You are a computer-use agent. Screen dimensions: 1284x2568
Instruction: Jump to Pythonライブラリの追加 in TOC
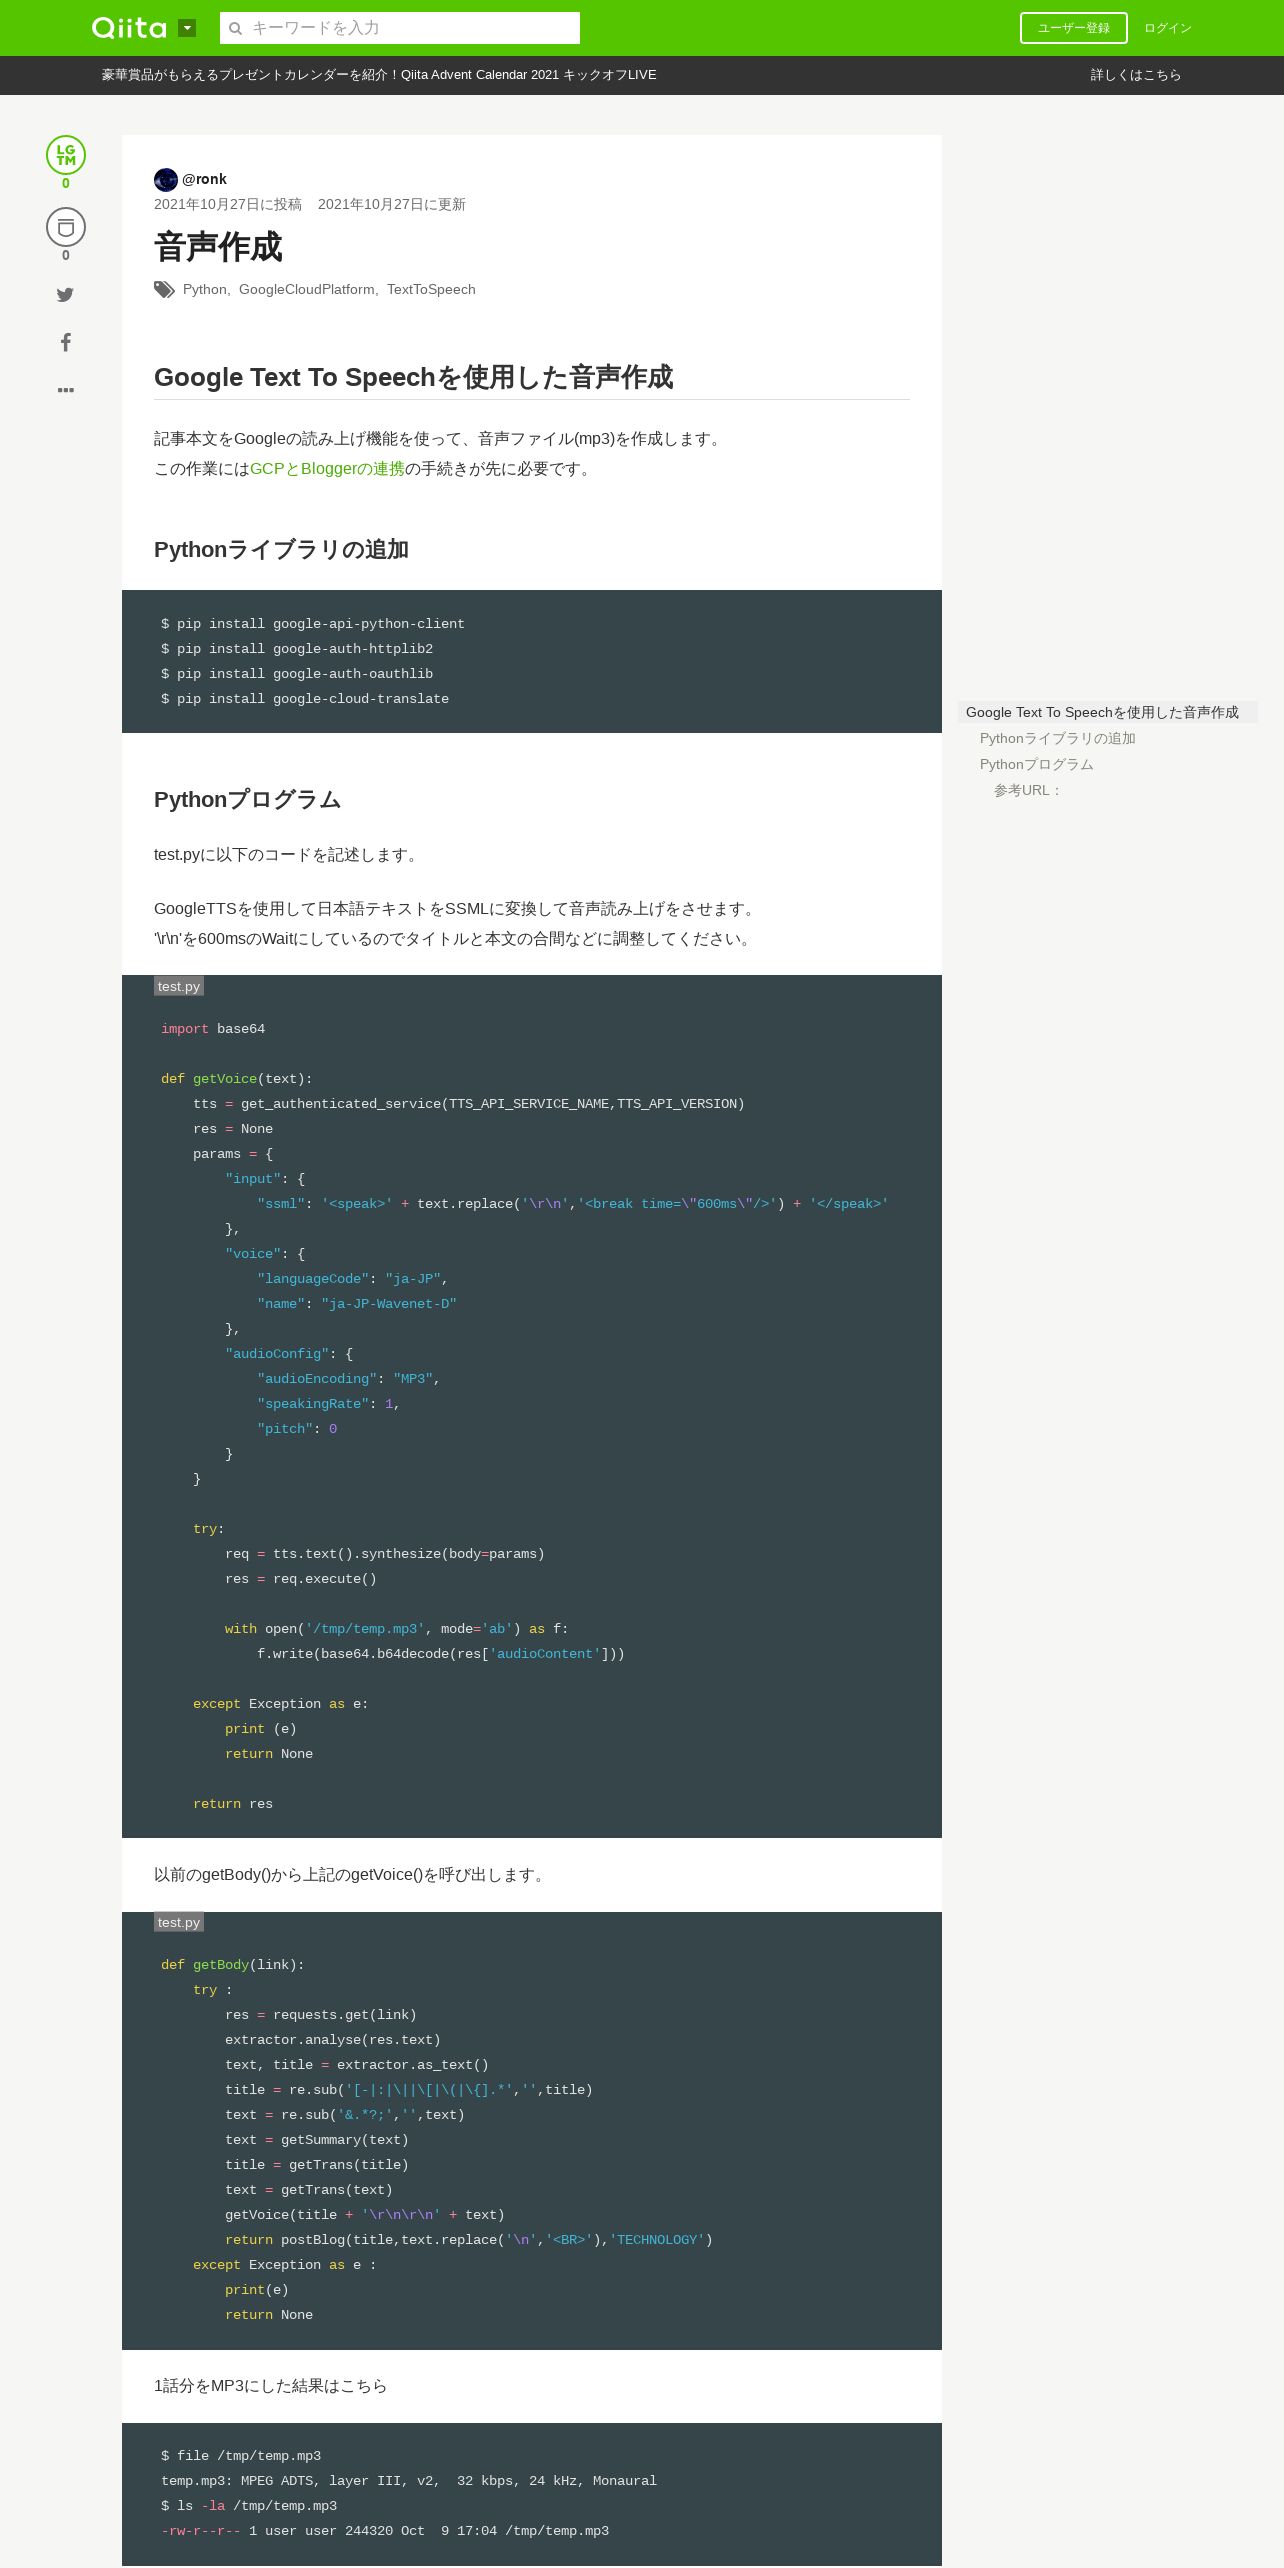tap(1057, 738)
